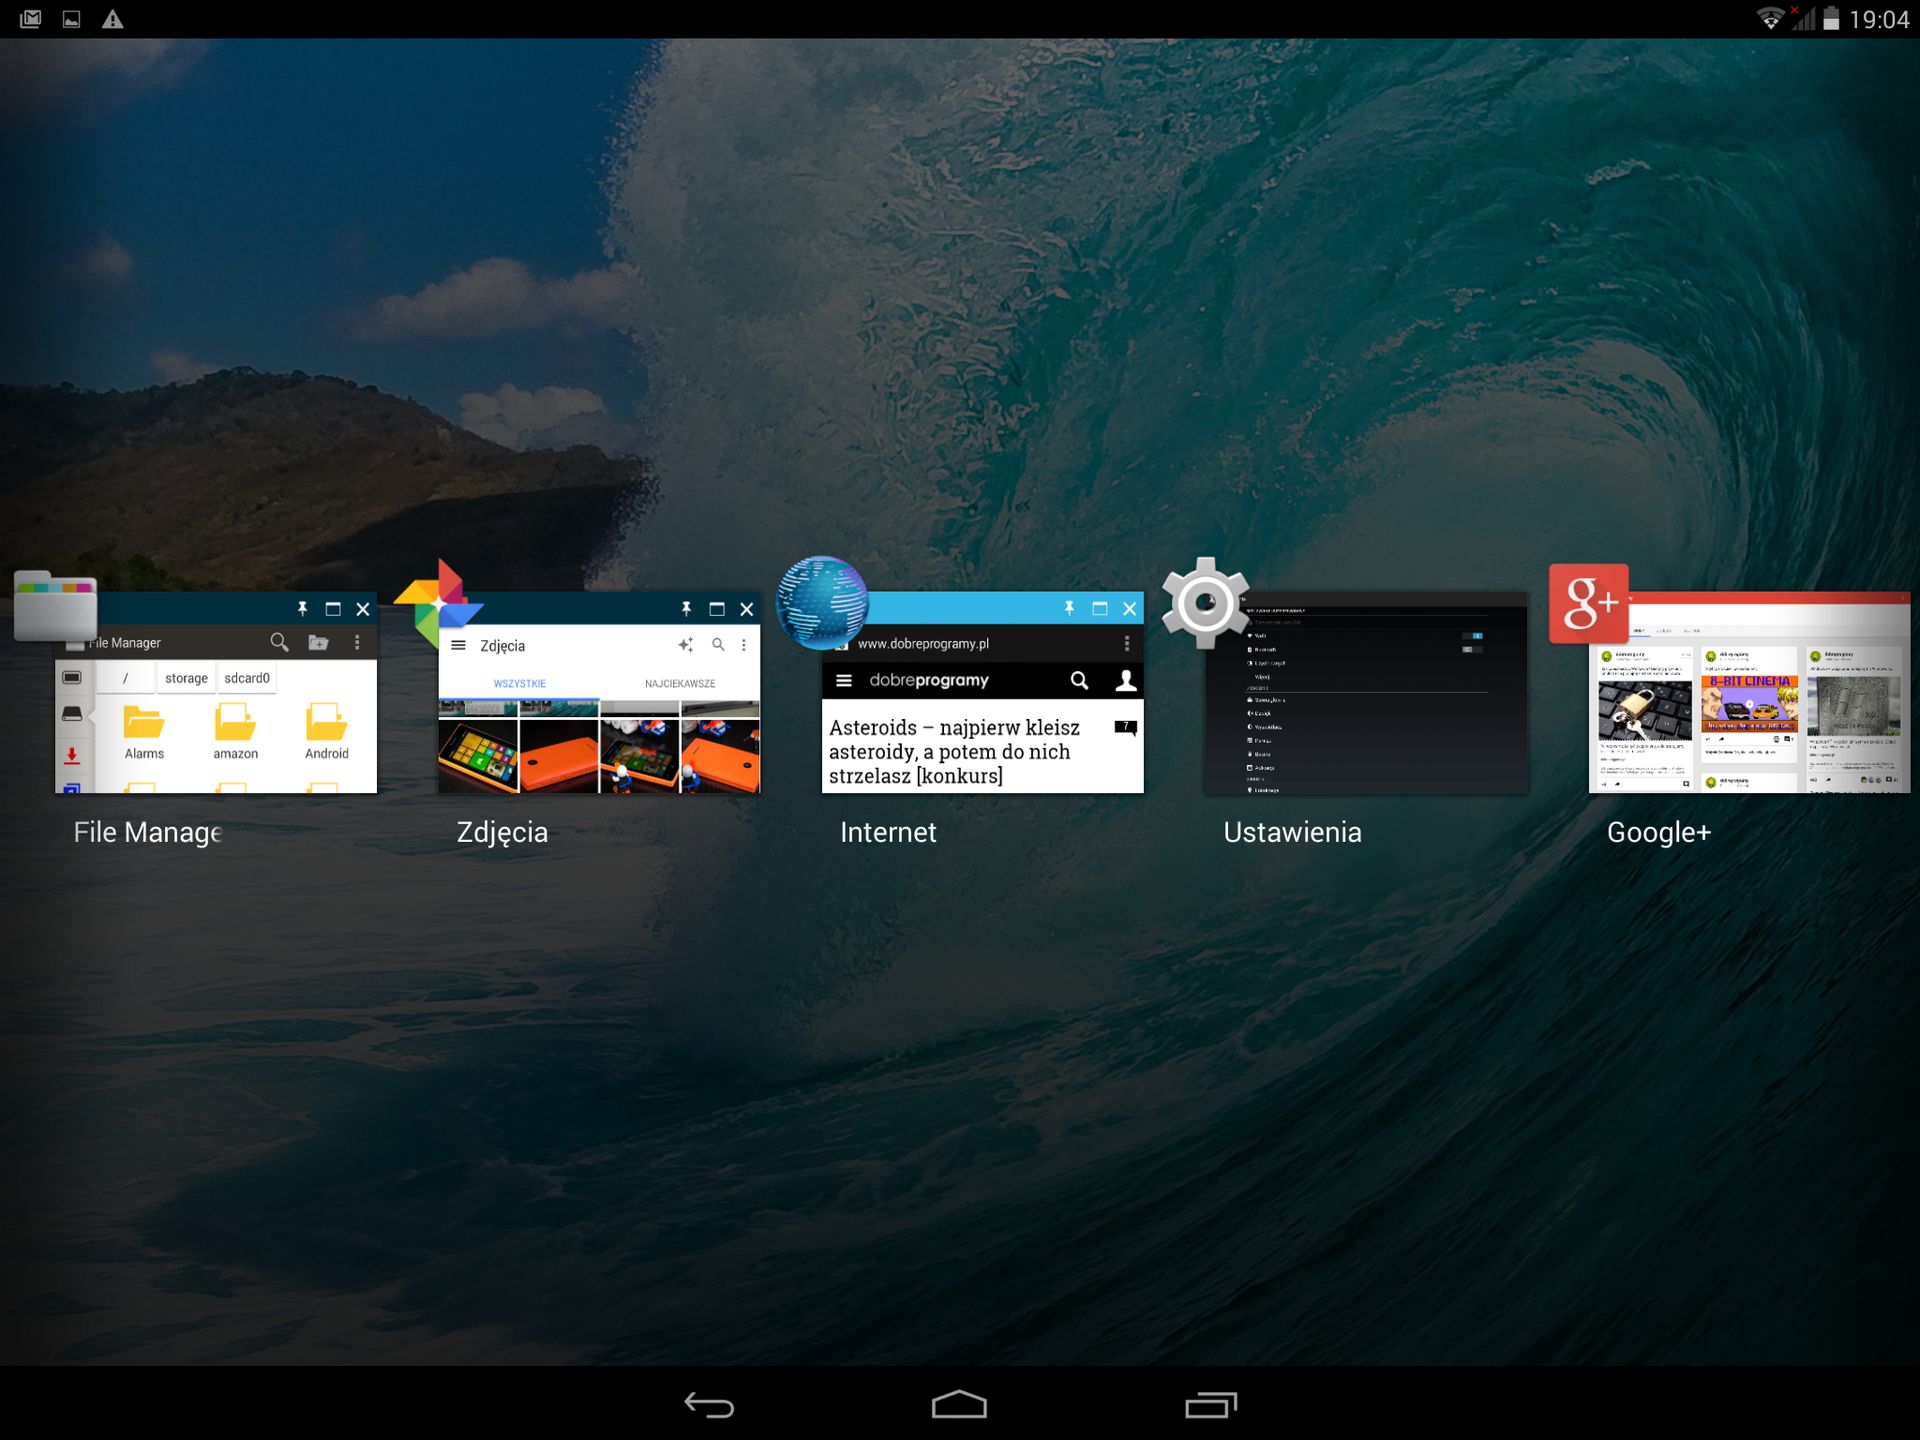This screenshot has height=1440, width=1920.
Task: Switch to the NAJCIEKAWSZE tab
Action: [x=680, y=684]
